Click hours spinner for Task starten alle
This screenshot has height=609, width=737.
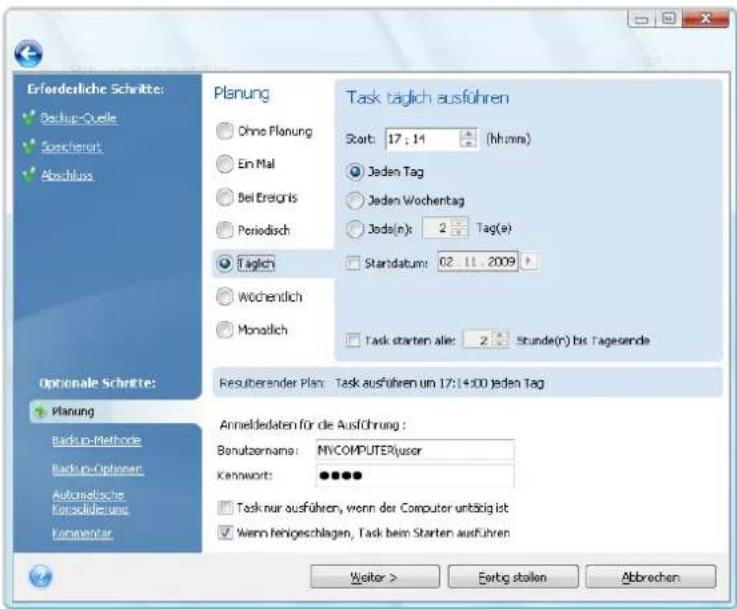(500, 339)
